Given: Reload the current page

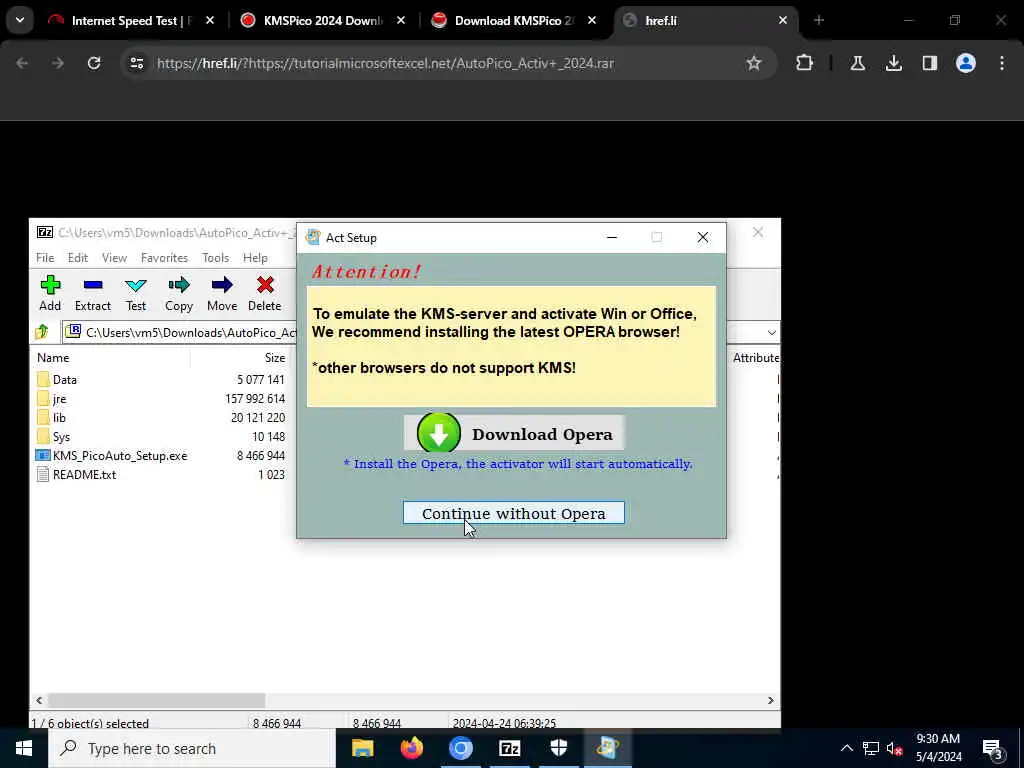Looking at the screenshot, I should tap(94, 63).
